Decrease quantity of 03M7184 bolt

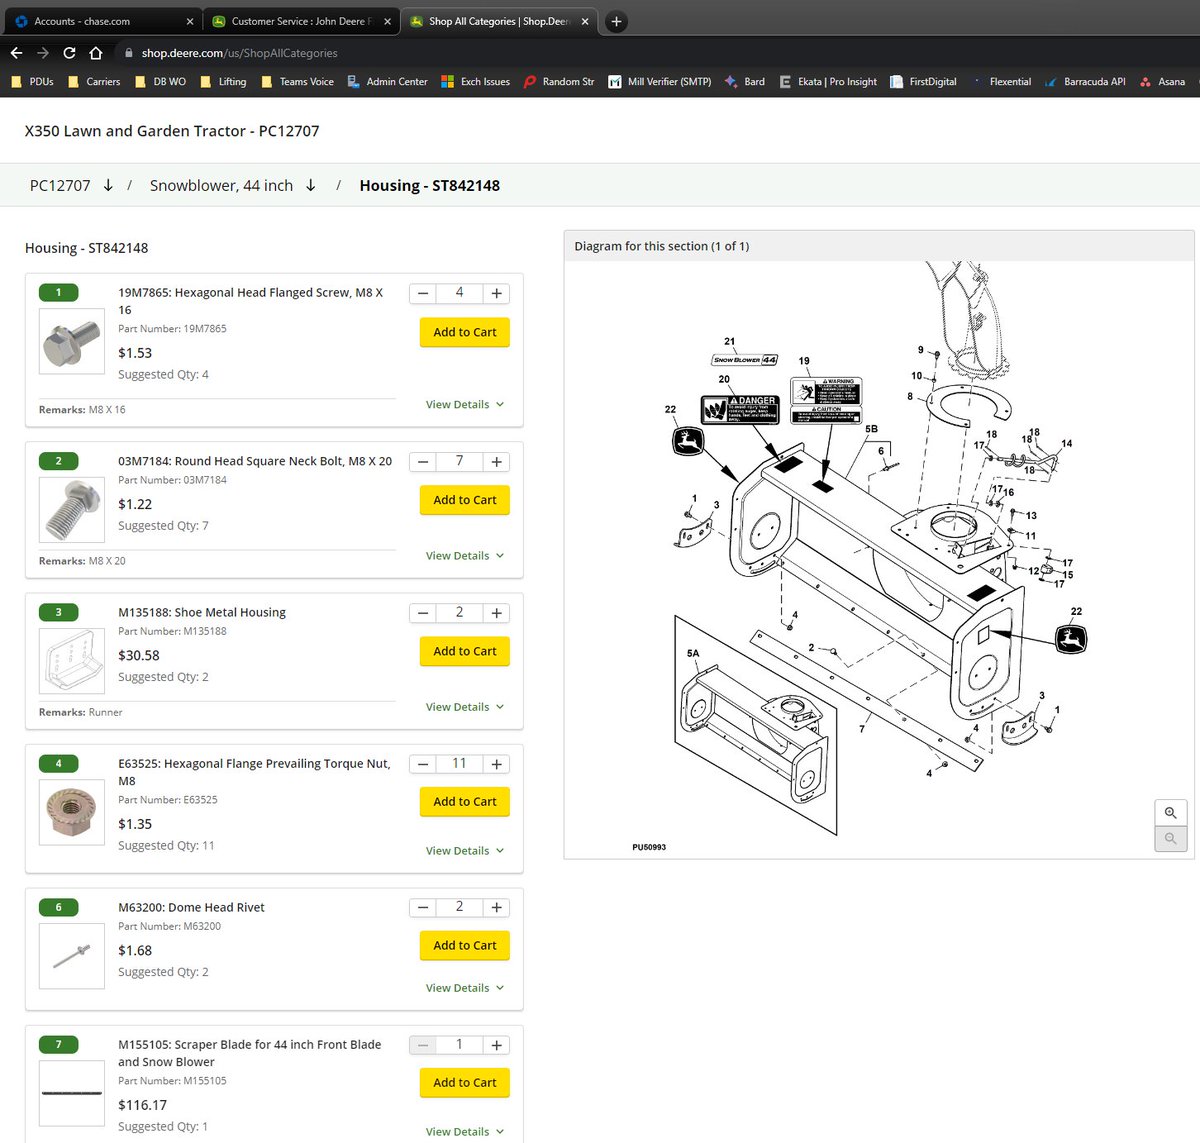423,462
